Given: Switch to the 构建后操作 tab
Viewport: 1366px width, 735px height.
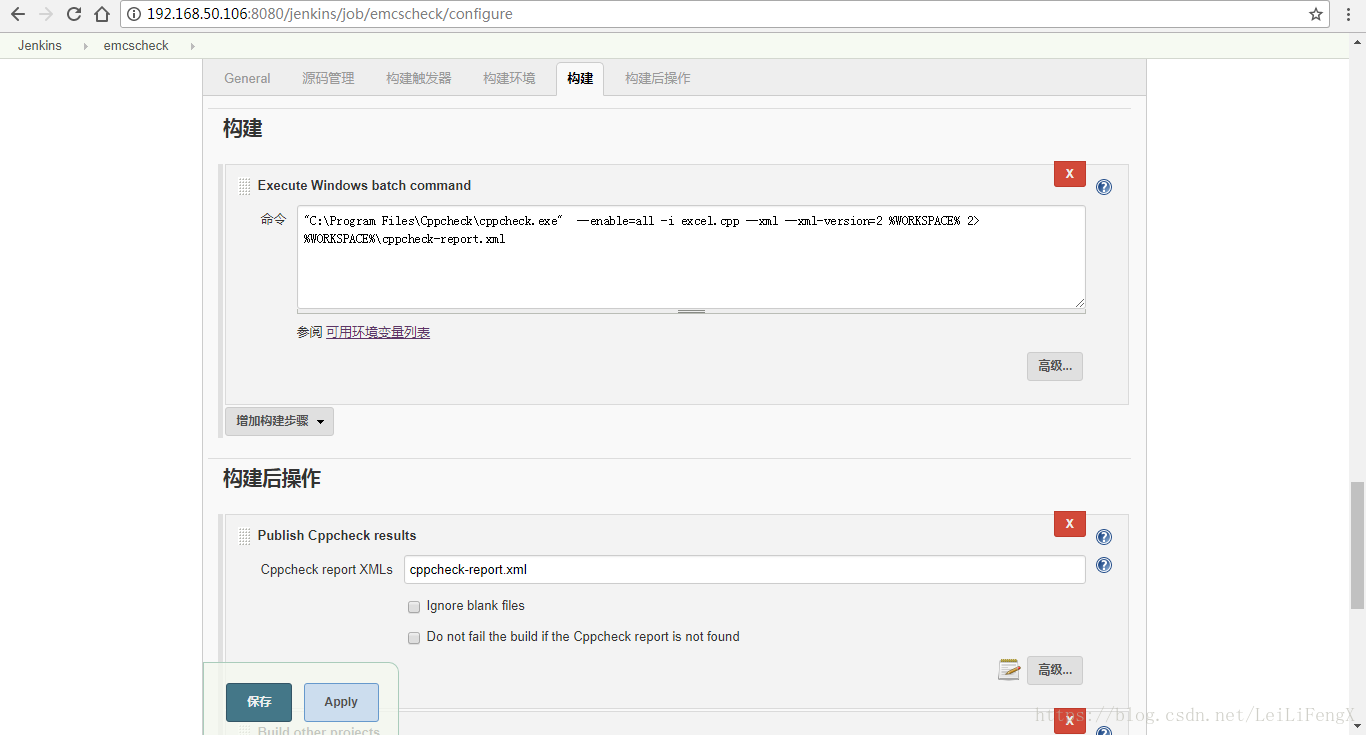Looking at the screenshot, I should pyautogui.click(x=657, y=78).
